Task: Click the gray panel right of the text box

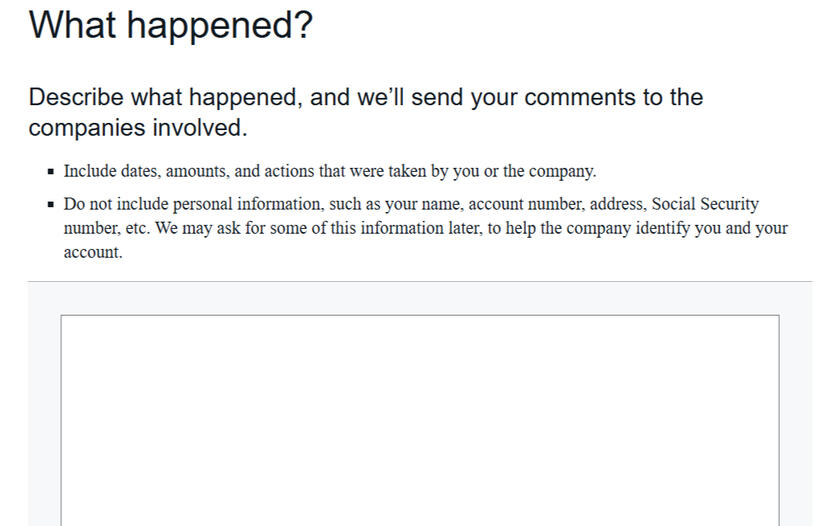Action: pyautogui.click(x=795, y=420)
